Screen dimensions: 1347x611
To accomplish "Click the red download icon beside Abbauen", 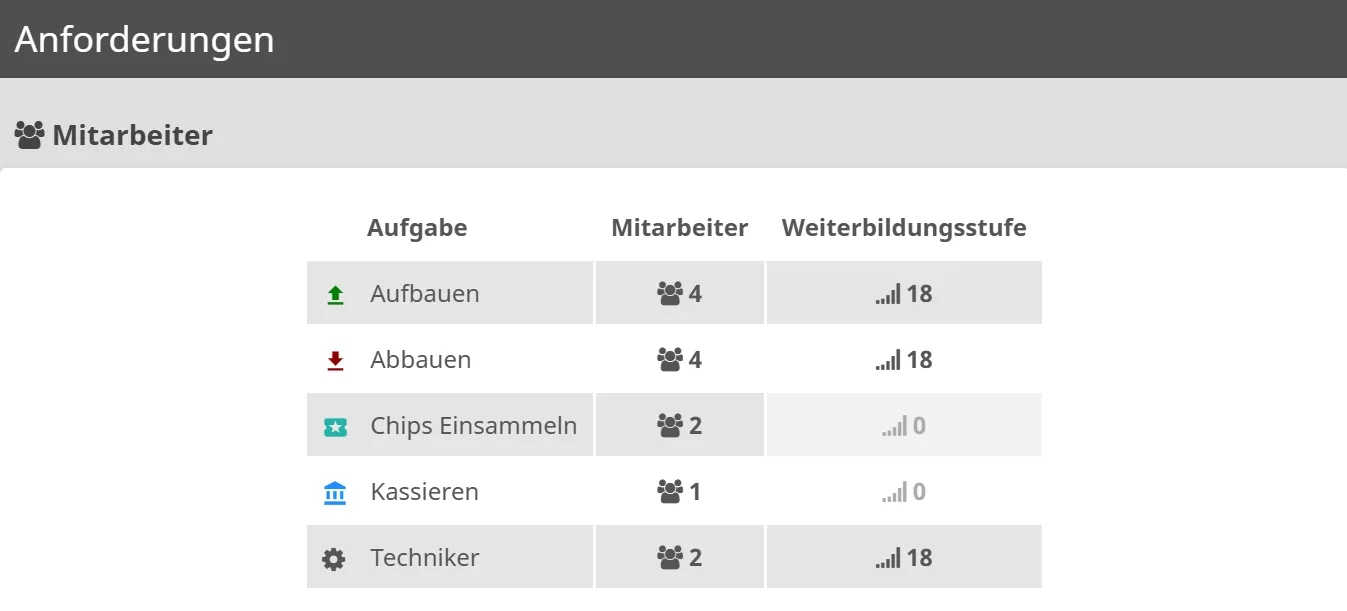I will click(335, 361).
